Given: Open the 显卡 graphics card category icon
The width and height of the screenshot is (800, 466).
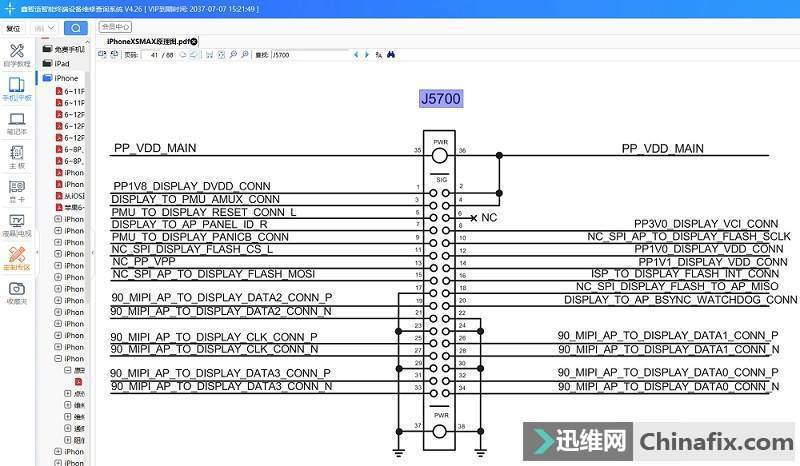Looking at the screenshot, I should (x=17, y=191).
